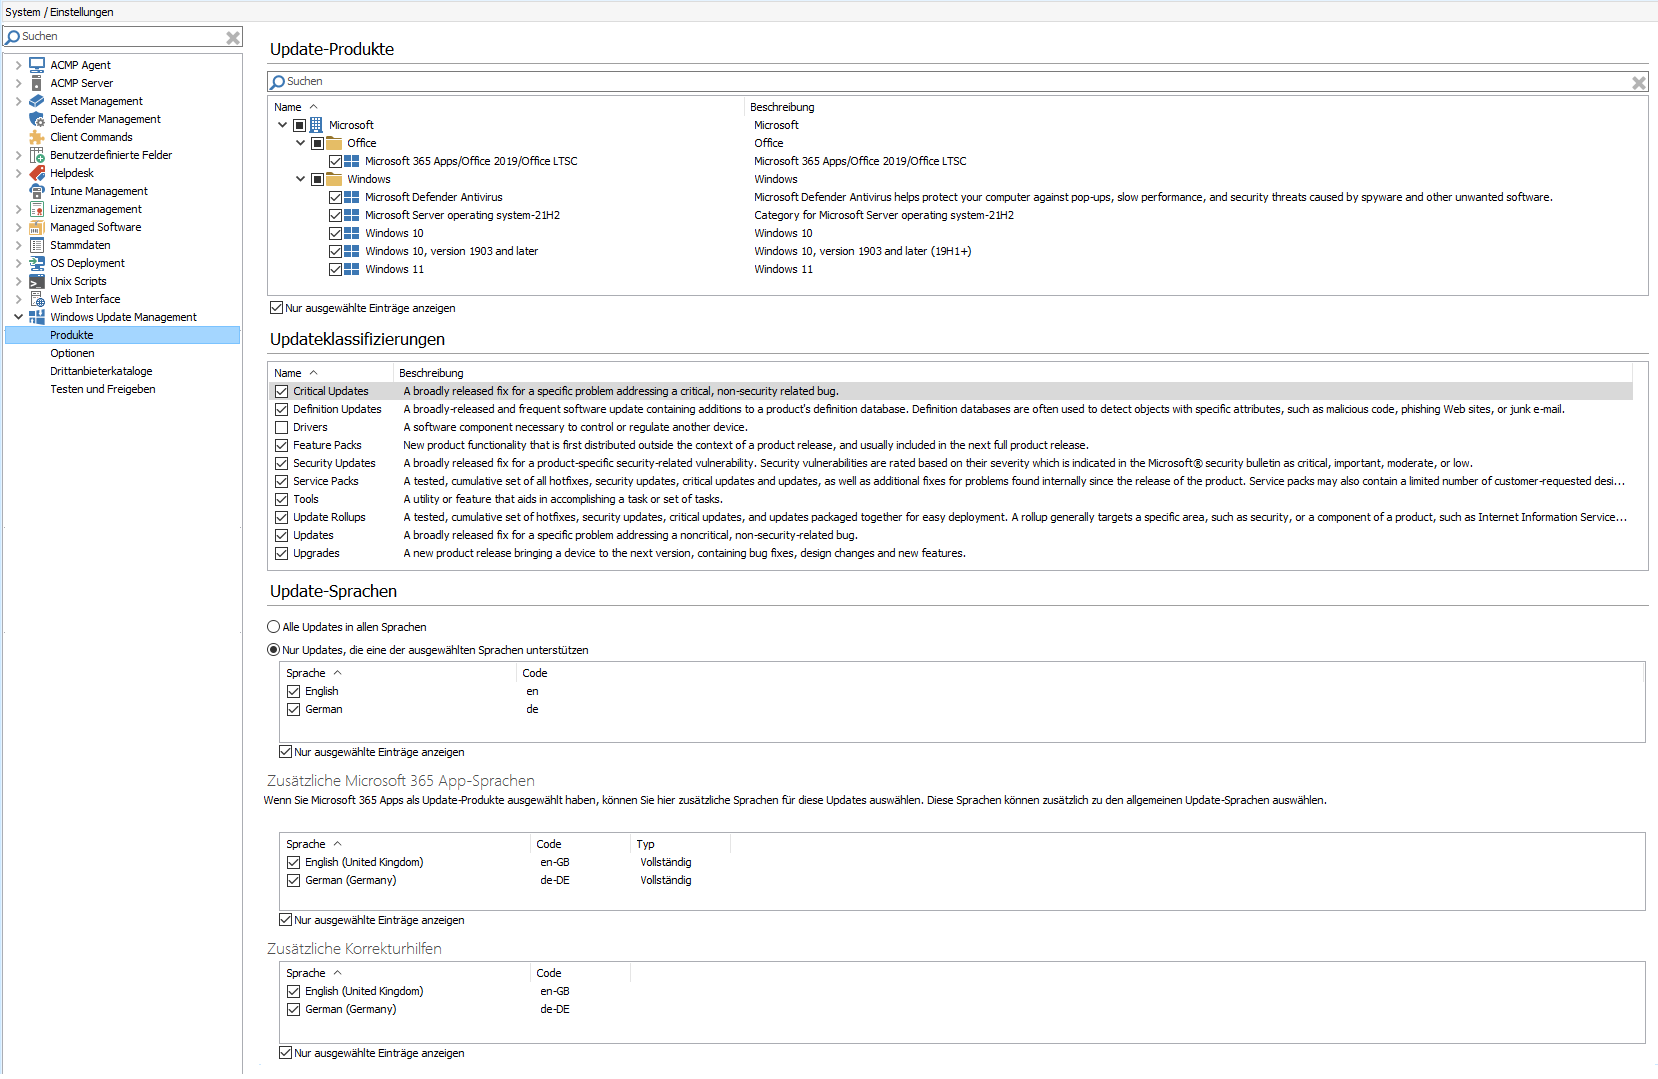Enable the Drivers classification checkbox
This screenshot has width=1658, height=1079.
click(x=282, y=427)
